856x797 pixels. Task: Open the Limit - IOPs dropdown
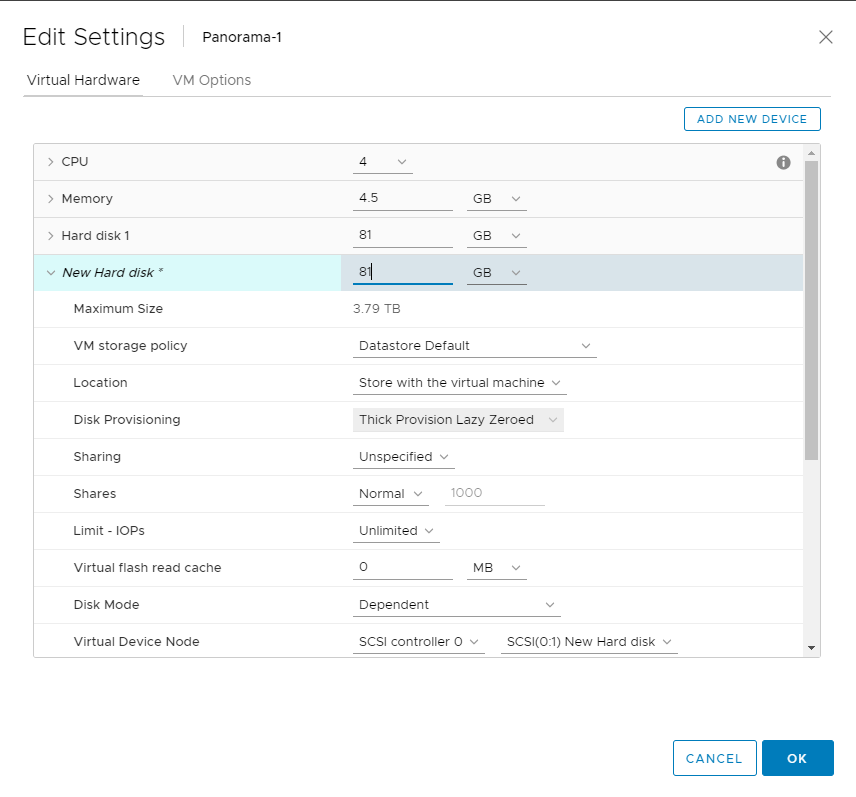pos(396,530)
